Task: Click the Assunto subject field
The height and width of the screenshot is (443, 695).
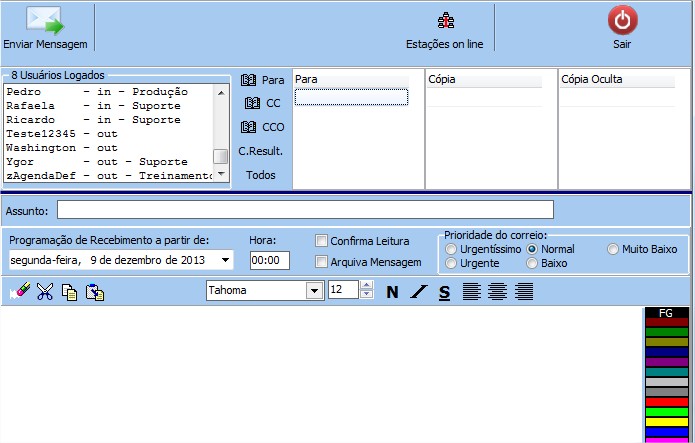Action: (305, 210)
